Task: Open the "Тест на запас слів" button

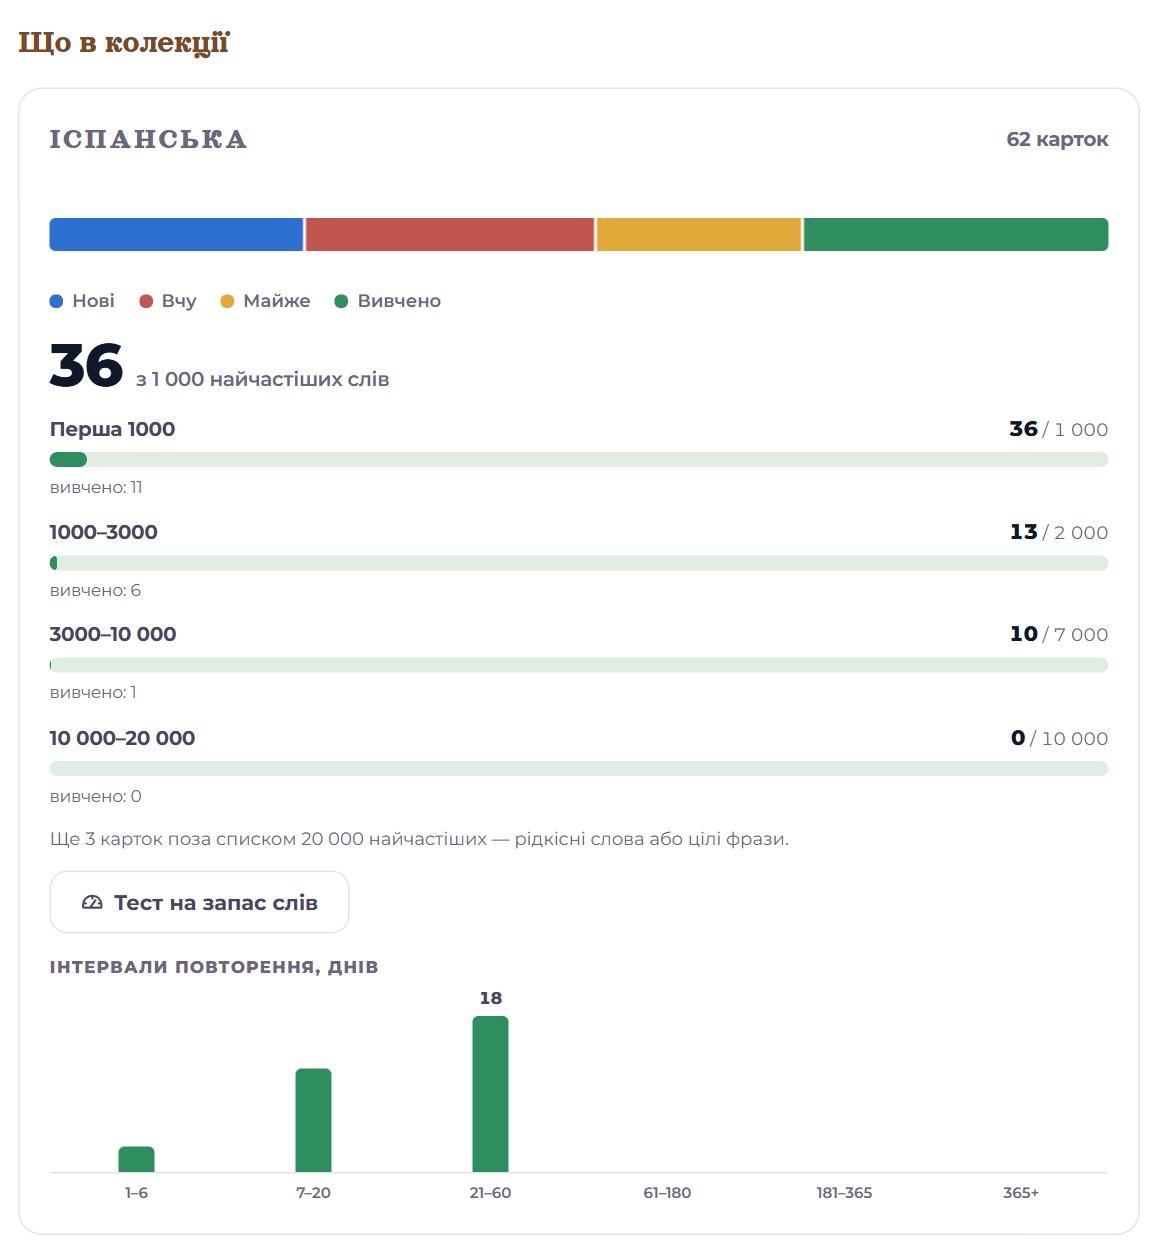Action: click(x=199, y=902)
